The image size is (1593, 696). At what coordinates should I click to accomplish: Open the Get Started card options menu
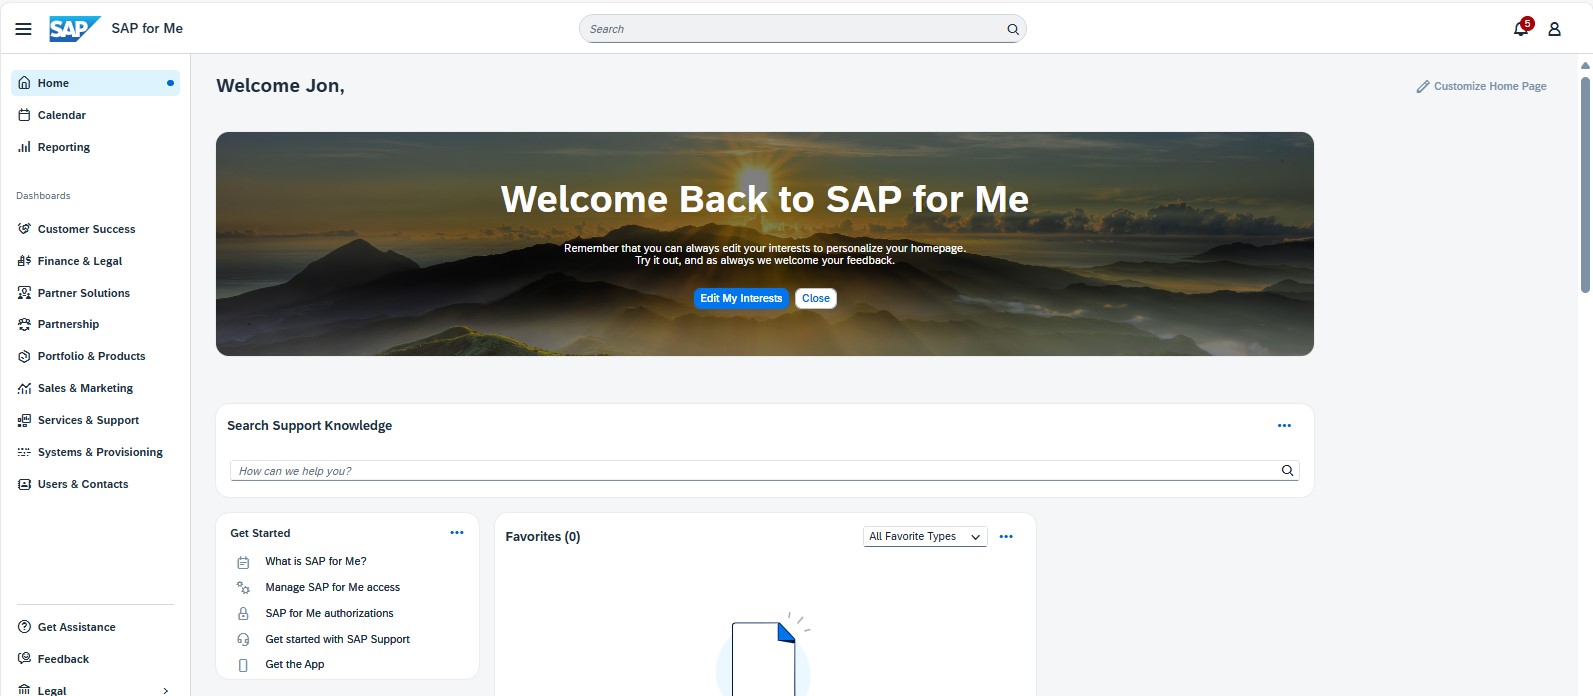[x=457, y=533]
